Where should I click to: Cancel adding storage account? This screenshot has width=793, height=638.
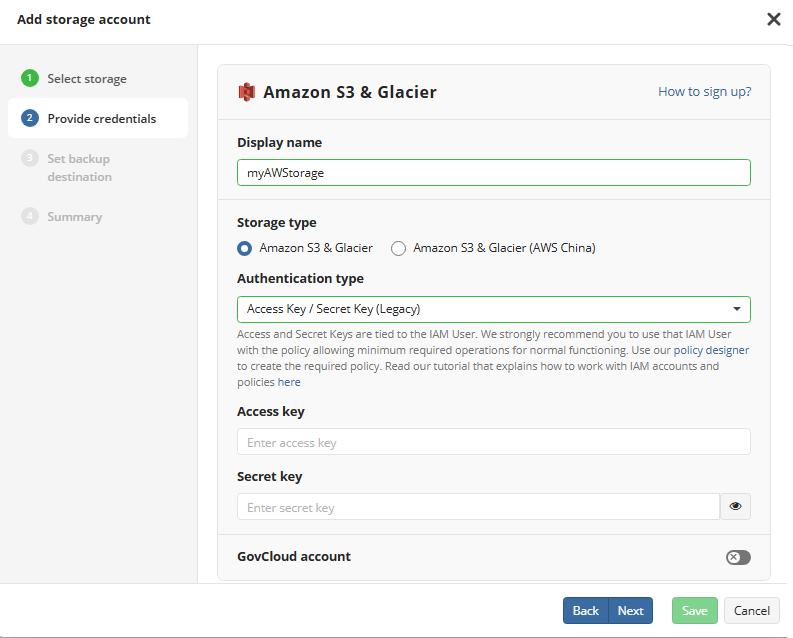pyautogui.click(x=752, y=611)
